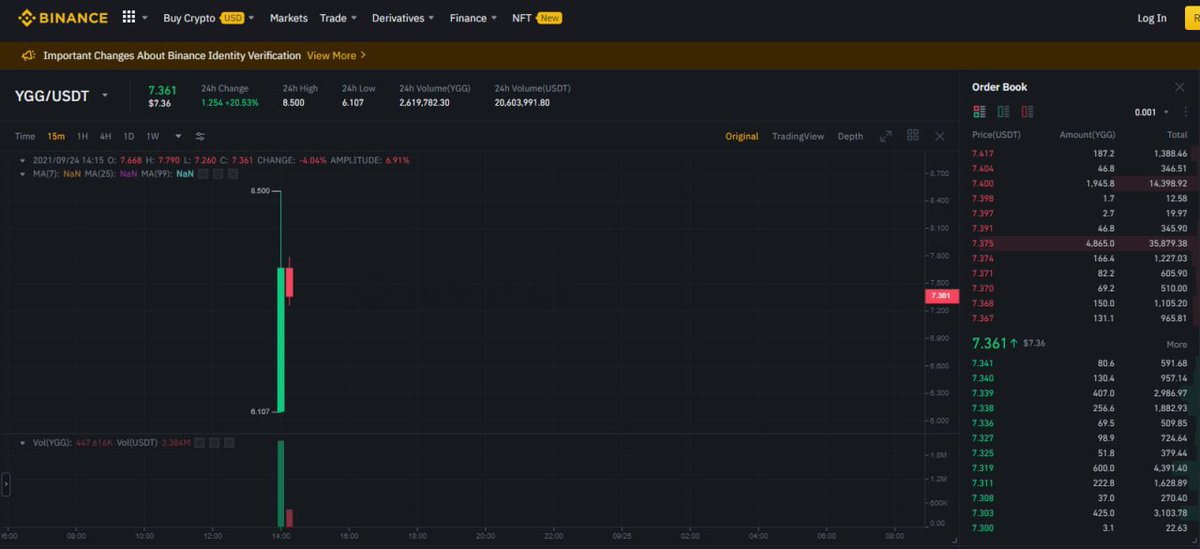
Task: Remove the volume indicator
Action: pos(229,442)
